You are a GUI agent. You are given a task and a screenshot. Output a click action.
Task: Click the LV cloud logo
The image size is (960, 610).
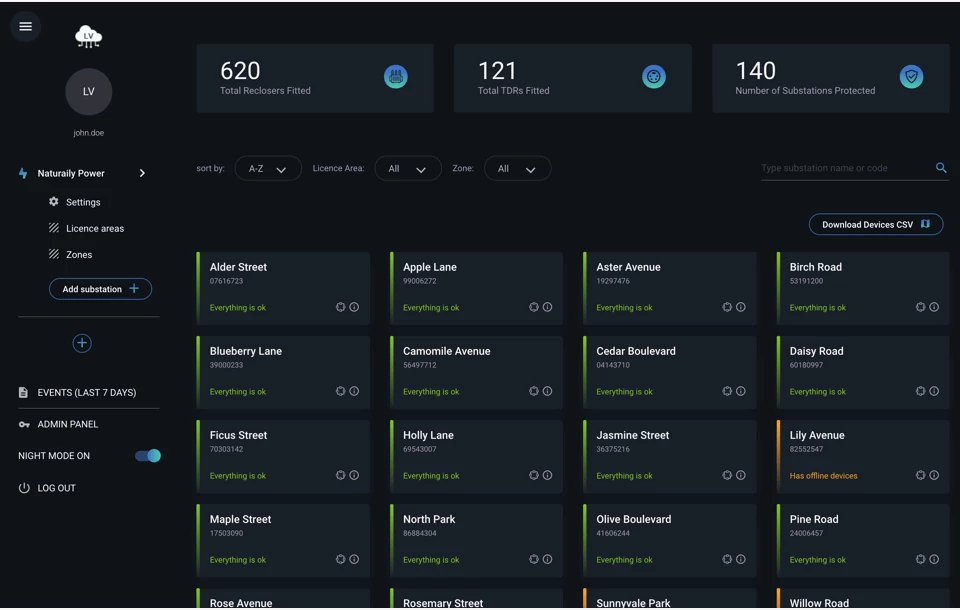(x=88, y=37)
